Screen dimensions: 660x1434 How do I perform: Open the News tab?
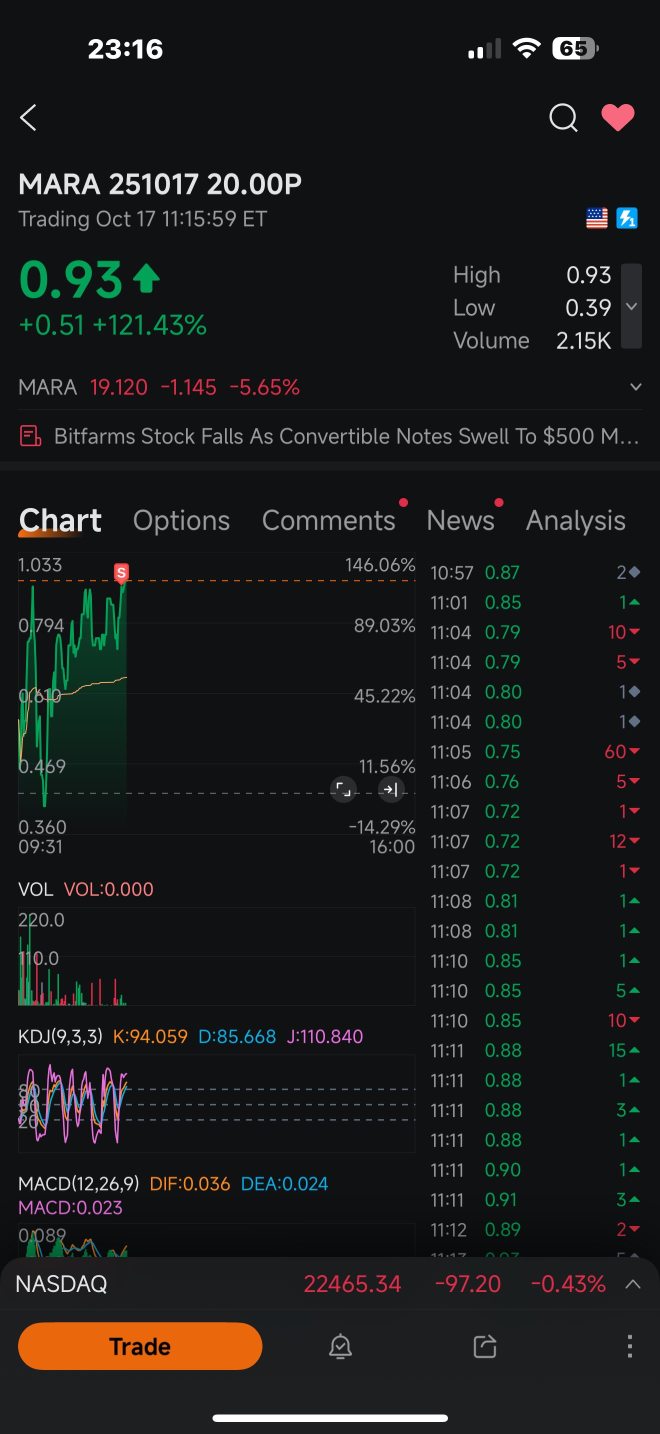(x=460, y=520)
